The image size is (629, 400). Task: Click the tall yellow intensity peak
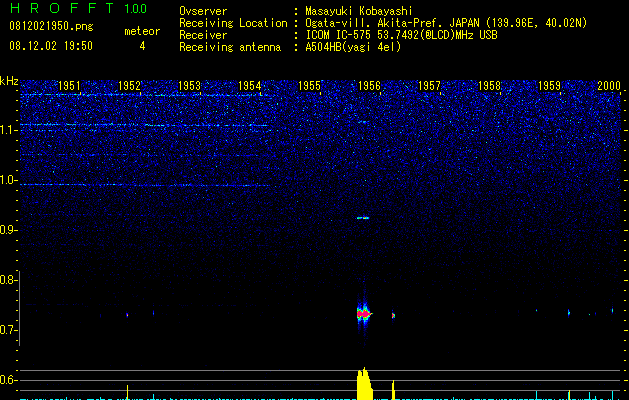click(364, 384)
